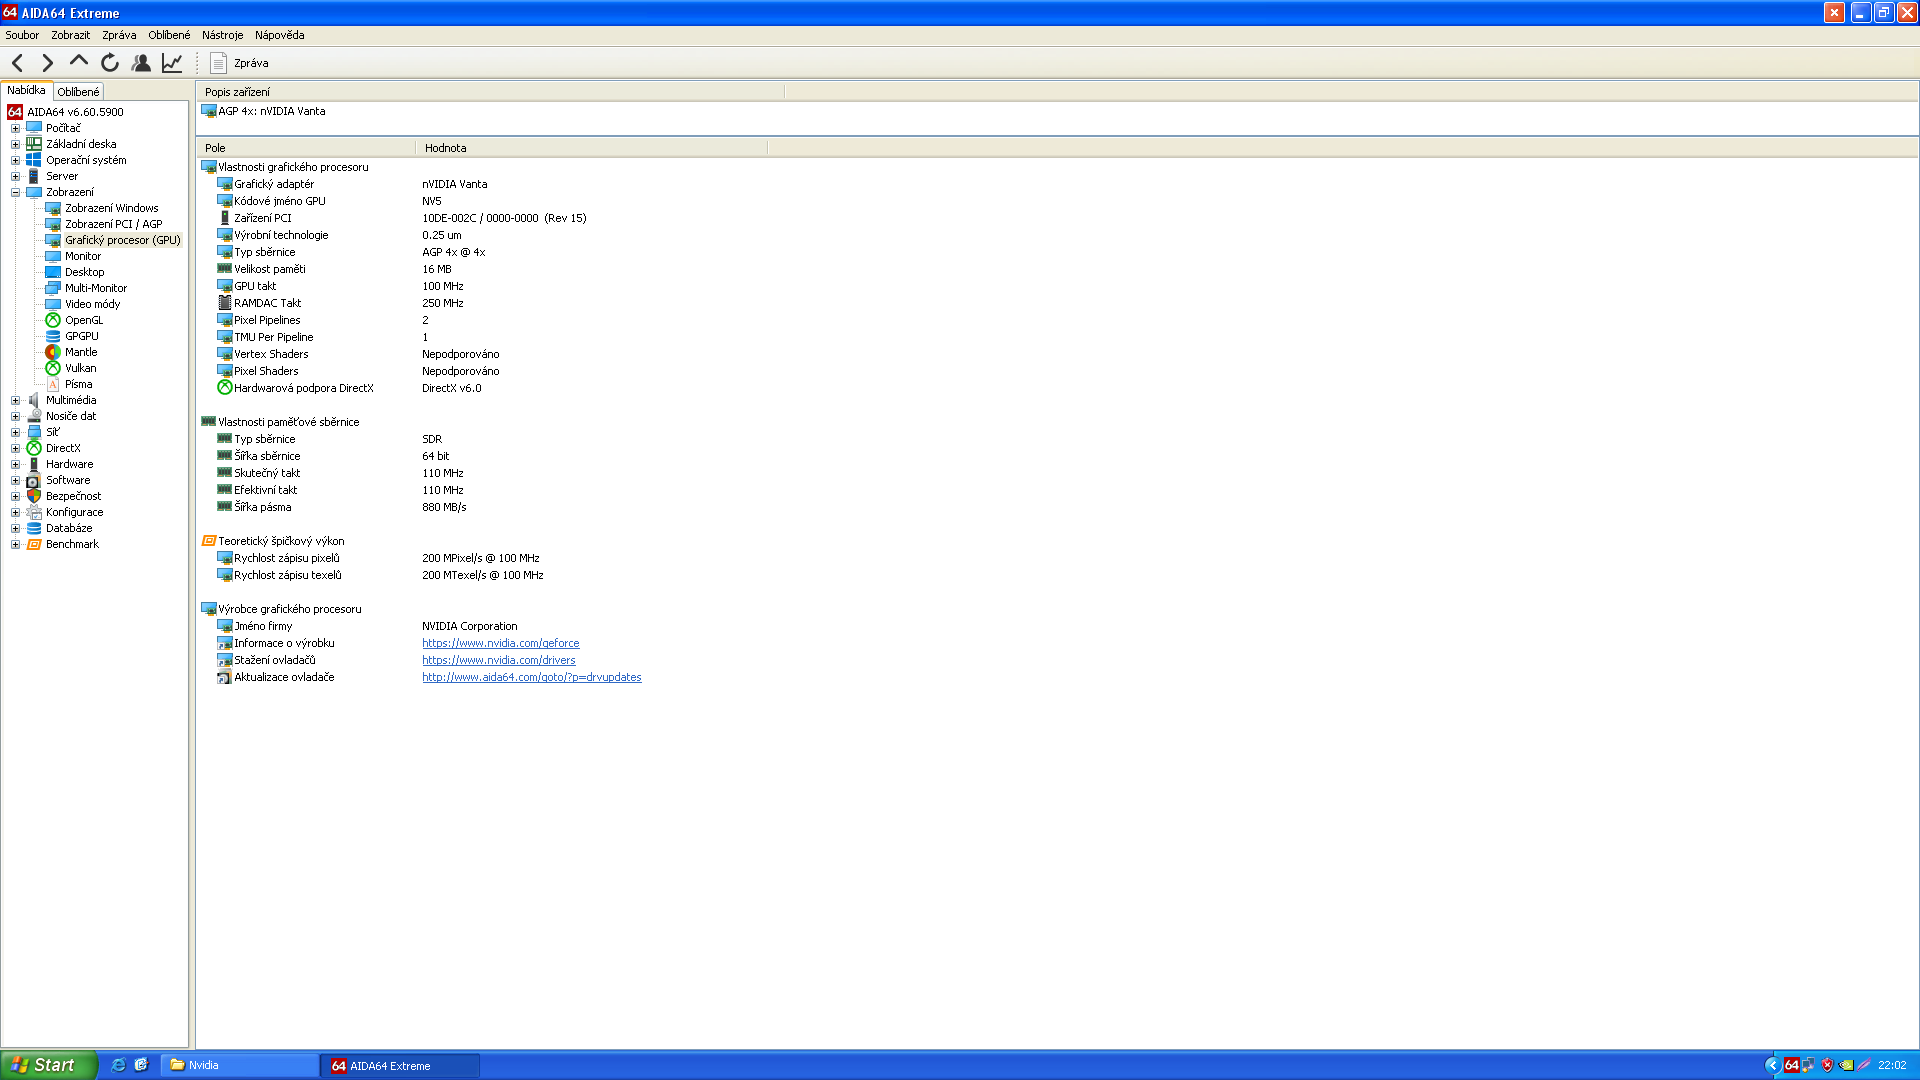Image resolution: width=1920 pixels, height=1080 pixels.
Task: Switch to the Oblíbené tab
Action: point(78,91)
